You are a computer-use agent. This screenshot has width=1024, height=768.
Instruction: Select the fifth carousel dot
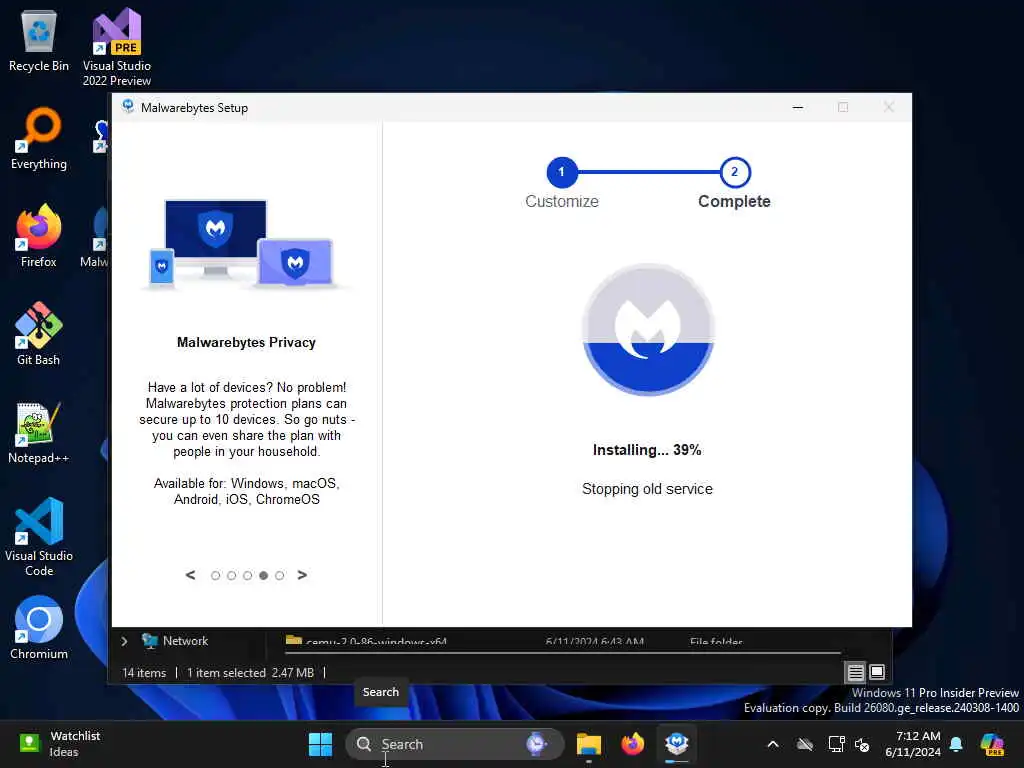[x=280, y=575]
